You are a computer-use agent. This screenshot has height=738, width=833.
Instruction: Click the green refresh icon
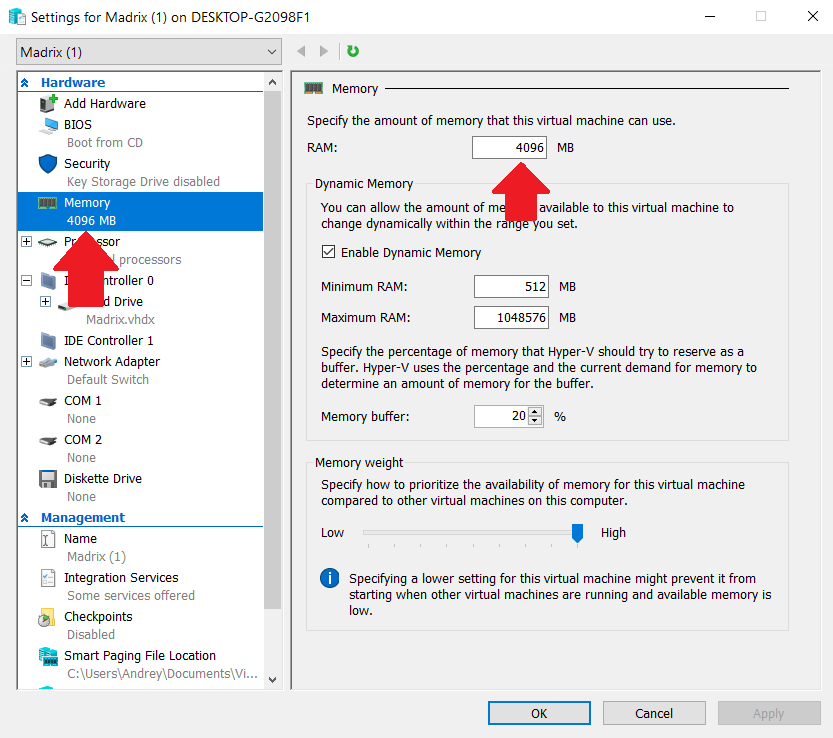(353, 51)
